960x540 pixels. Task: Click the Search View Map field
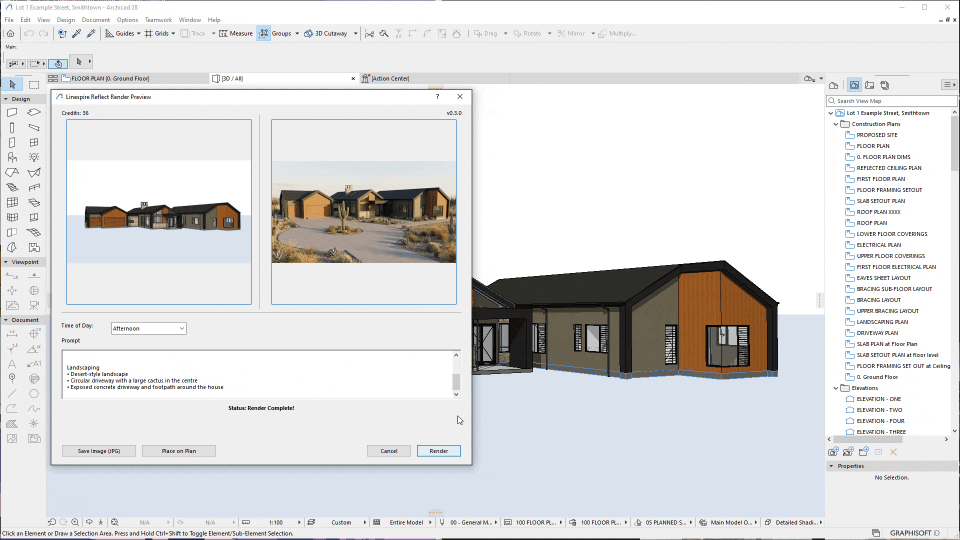point(890,101)
